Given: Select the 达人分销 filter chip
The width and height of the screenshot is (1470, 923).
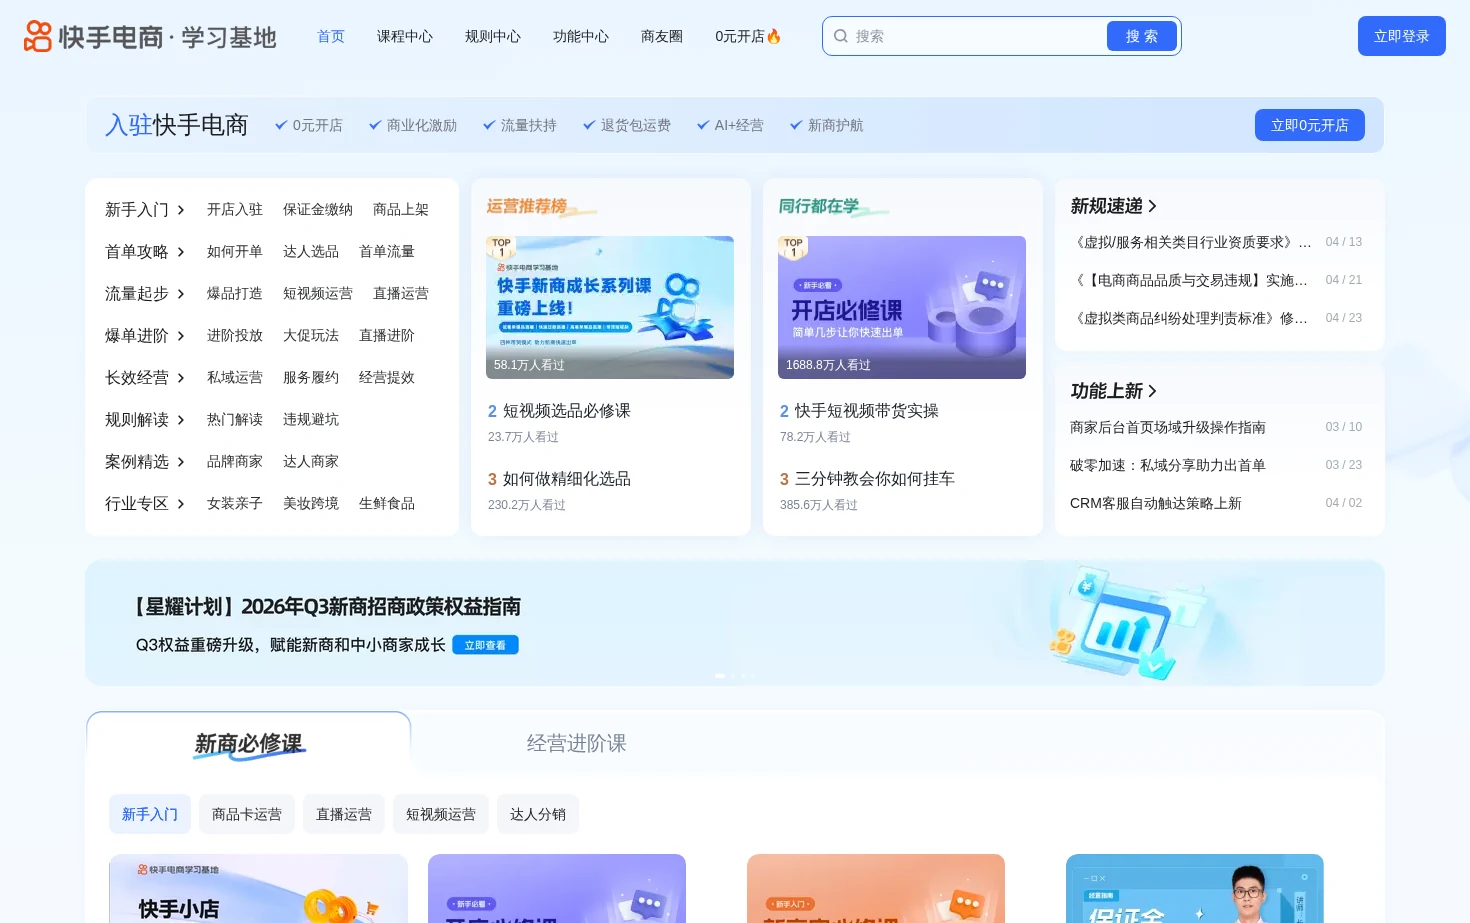Looking at the screenshot, I should (x=538, y=814).
